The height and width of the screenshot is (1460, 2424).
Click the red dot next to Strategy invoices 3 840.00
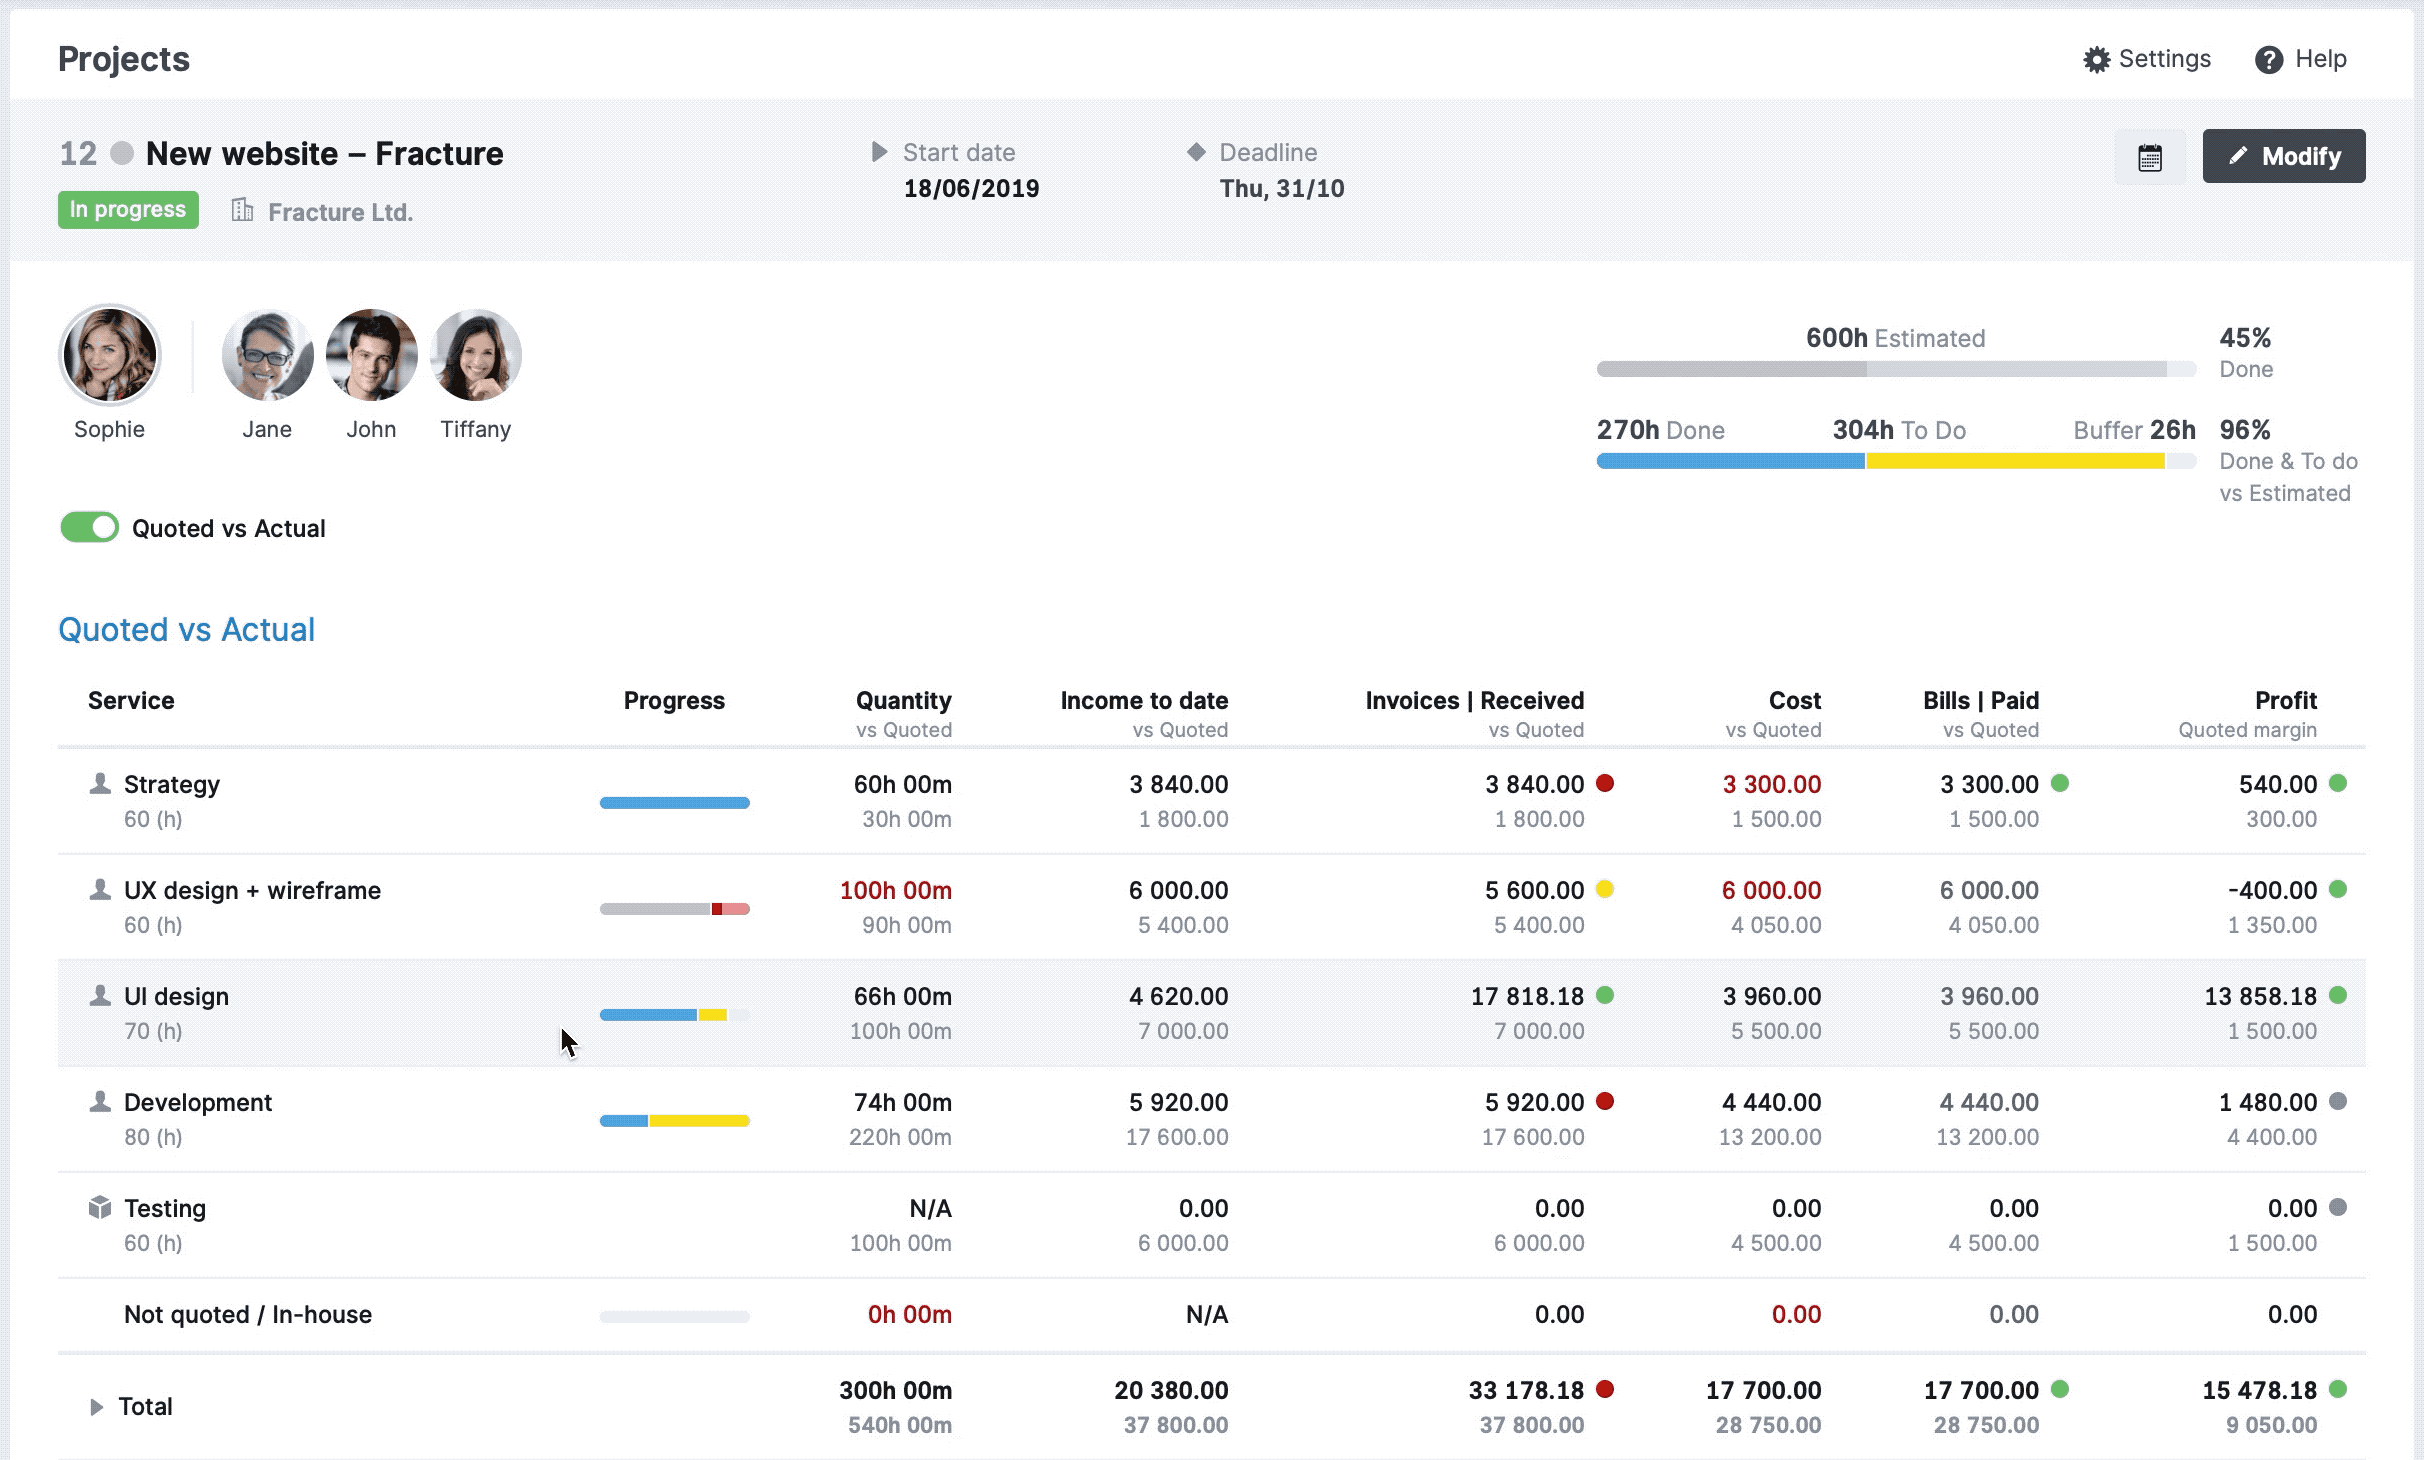point(1605,783)
